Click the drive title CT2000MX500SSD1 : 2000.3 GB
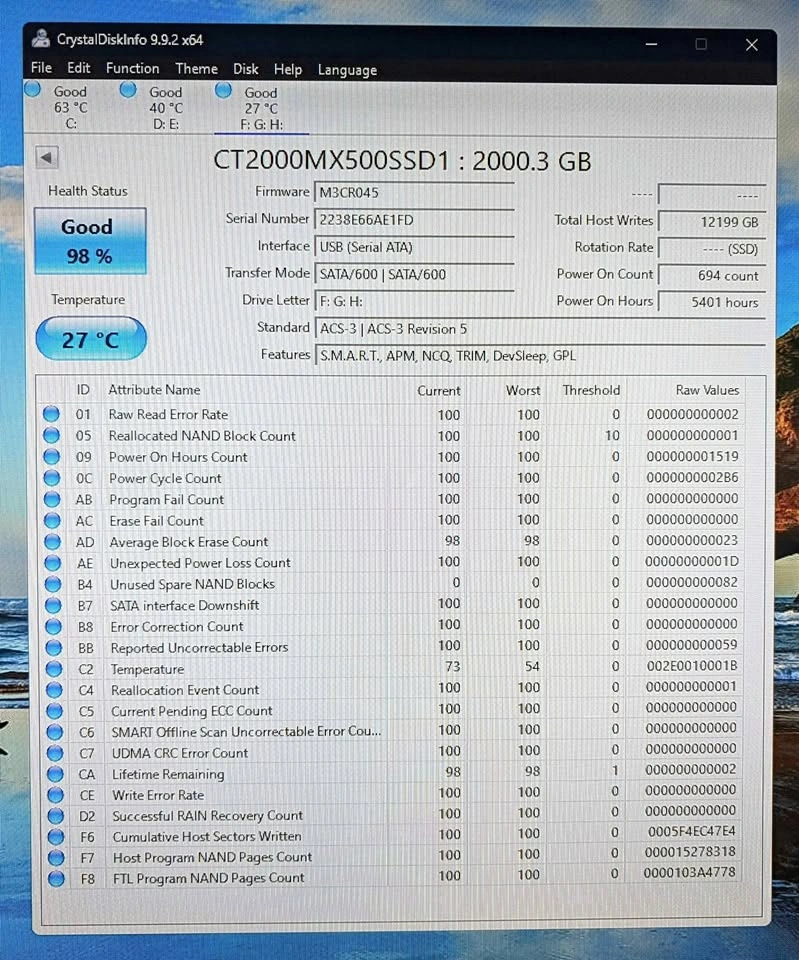Screen dimensions: 799x960 coord(402,161)
